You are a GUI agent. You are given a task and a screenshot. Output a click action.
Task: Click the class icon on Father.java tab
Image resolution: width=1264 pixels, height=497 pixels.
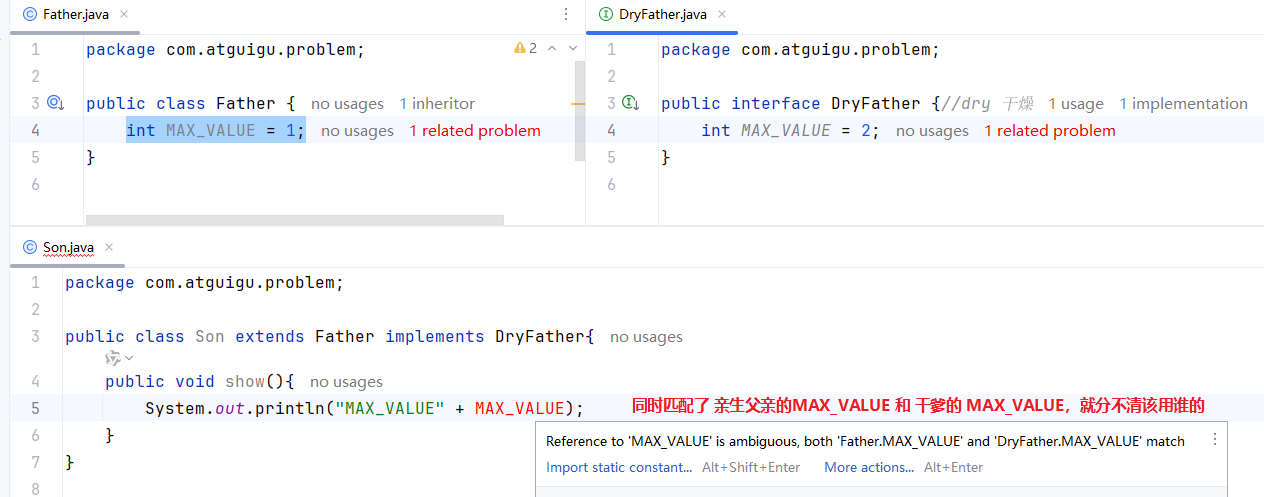coord(29,14)
